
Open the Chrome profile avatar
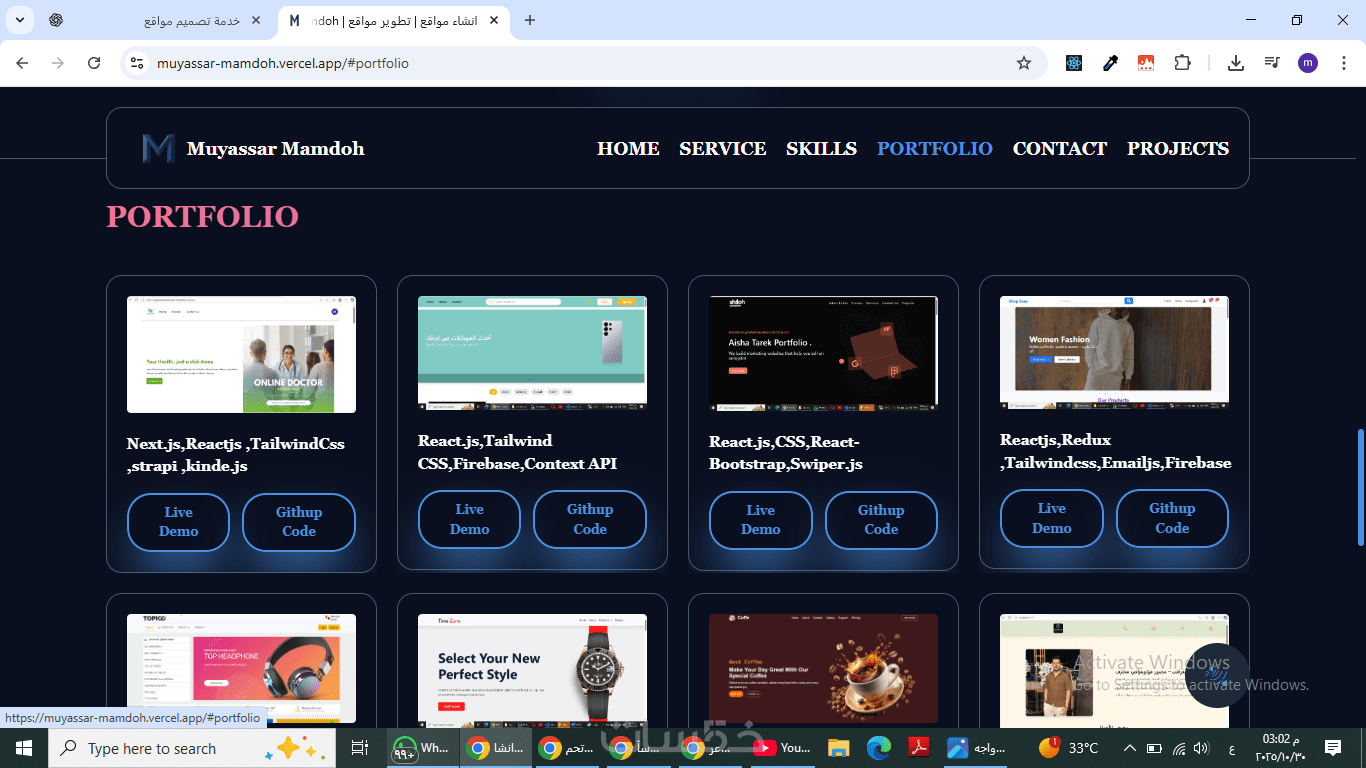click(1308, 63)
